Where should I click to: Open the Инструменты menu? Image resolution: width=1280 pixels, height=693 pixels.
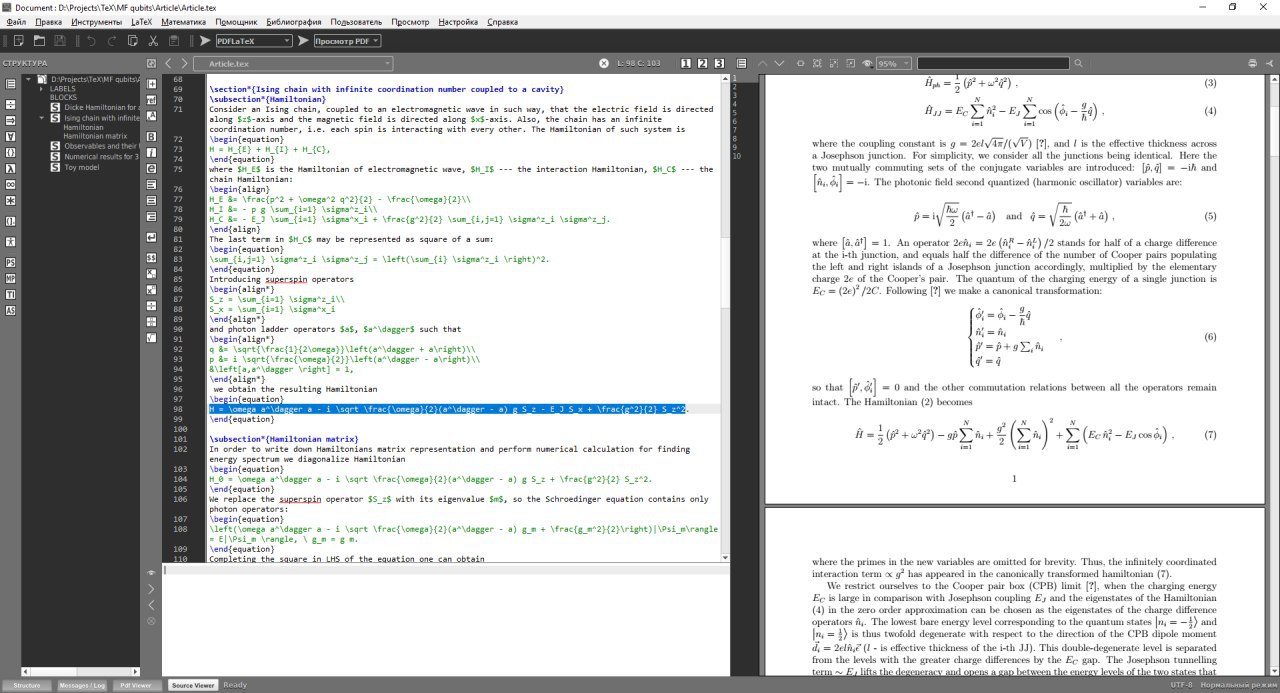pyautogui.click(x=97, y=21)
